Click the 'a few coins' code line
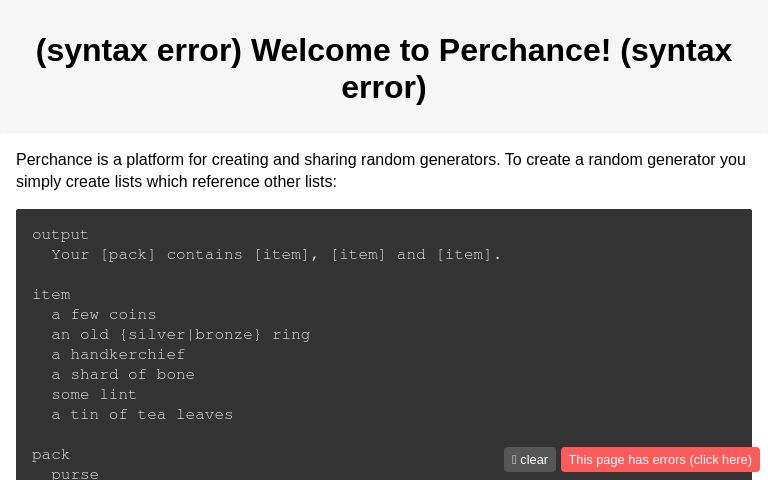This screenshot has width=768, height=480. [x=104, y=315]
